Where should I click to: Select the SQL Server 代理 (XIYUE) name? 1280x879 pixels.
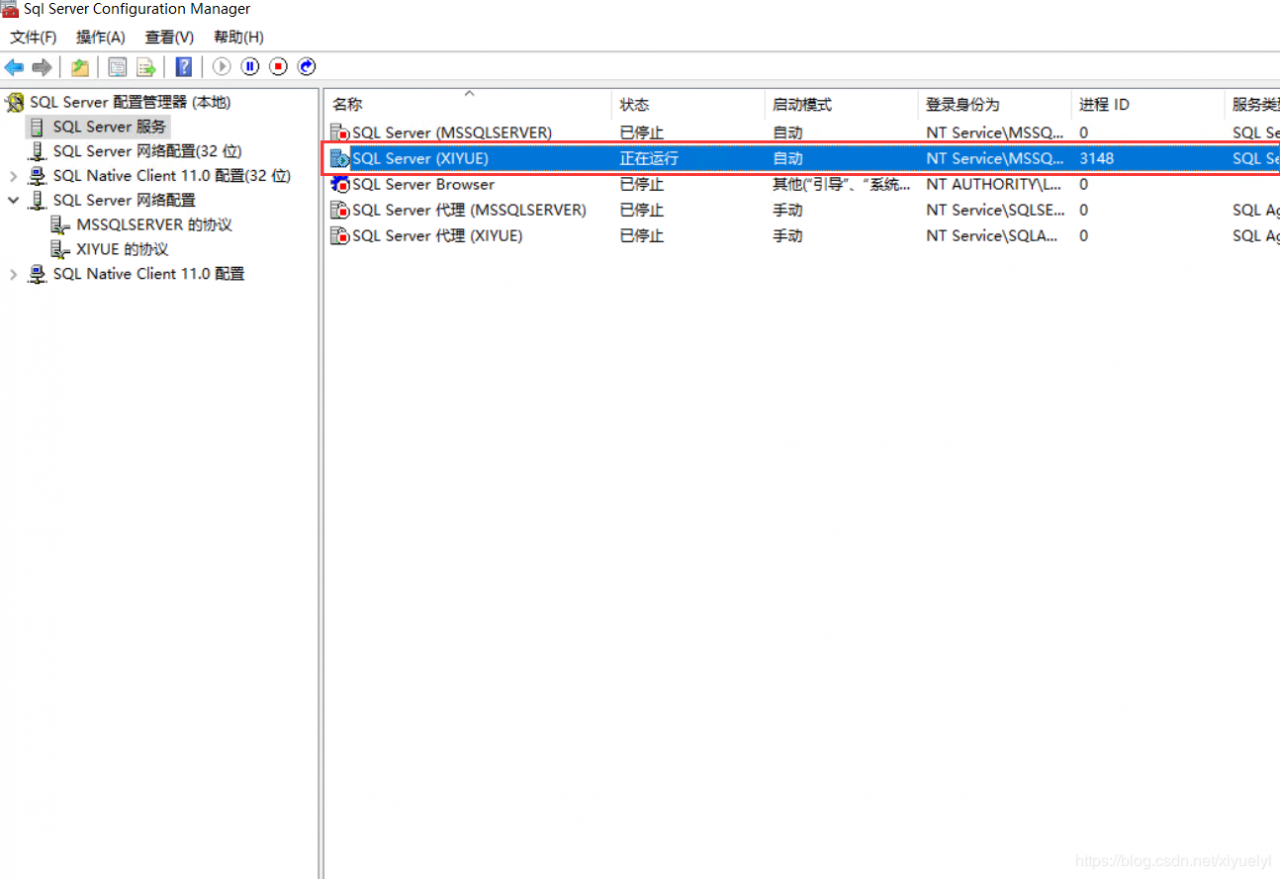point(437,237)
